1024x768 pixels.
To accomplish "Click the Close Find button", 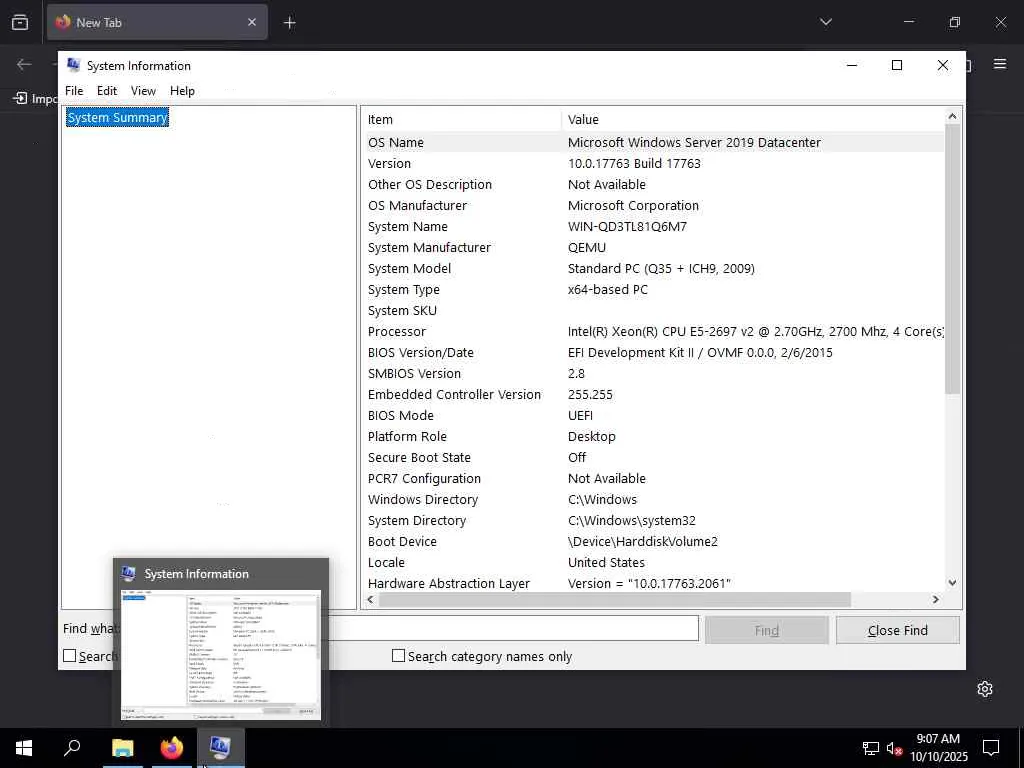I will pos(898,630).
